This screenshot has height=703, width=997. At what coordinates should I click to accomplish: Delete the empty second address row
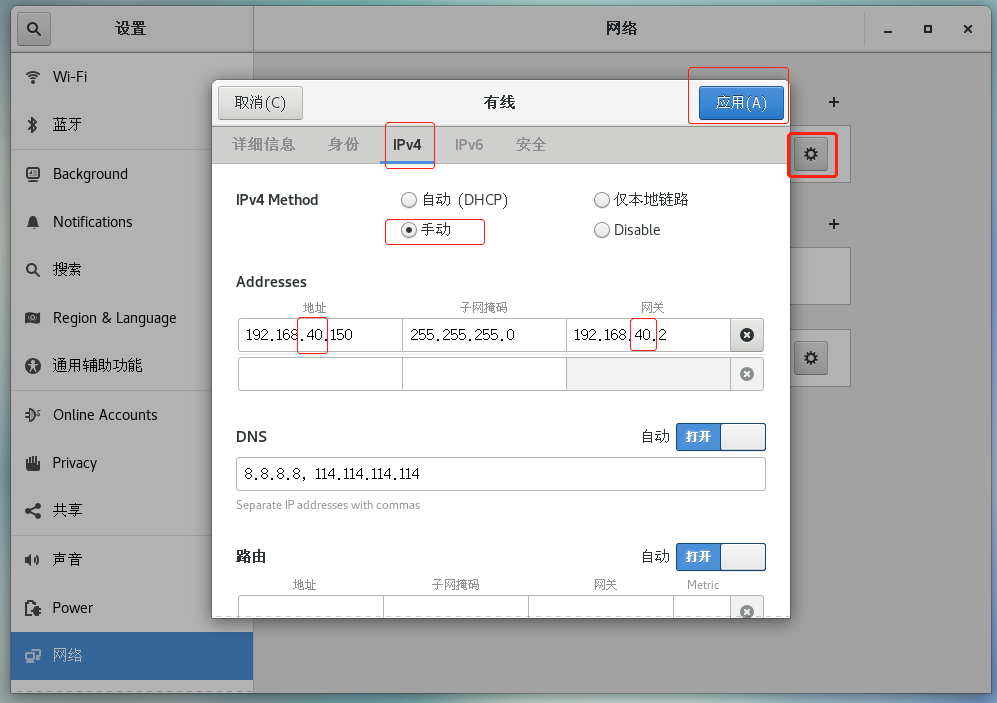(747, 374)
